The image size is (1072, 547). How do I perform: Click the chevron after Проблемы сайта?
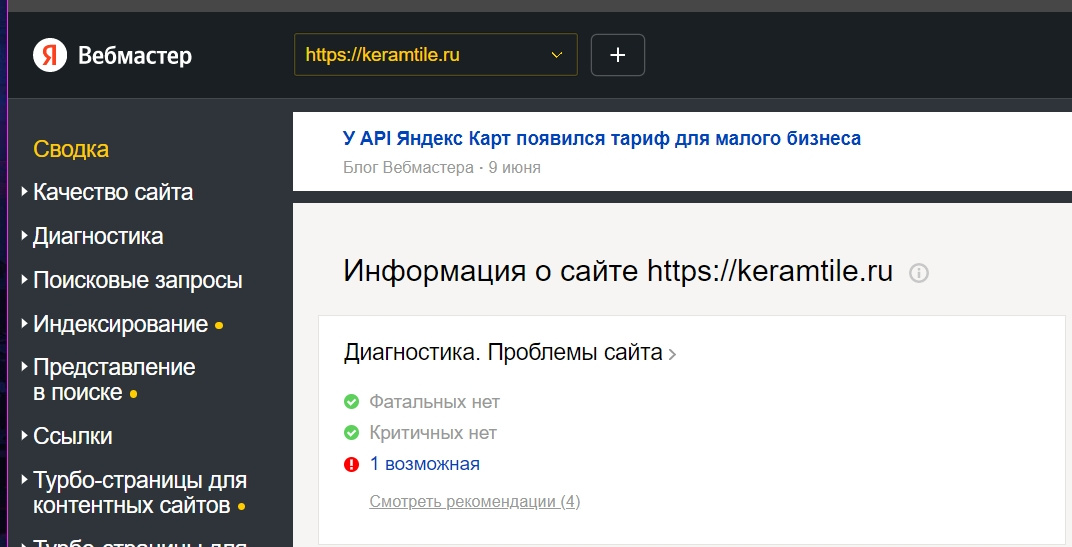coord(673,354)
